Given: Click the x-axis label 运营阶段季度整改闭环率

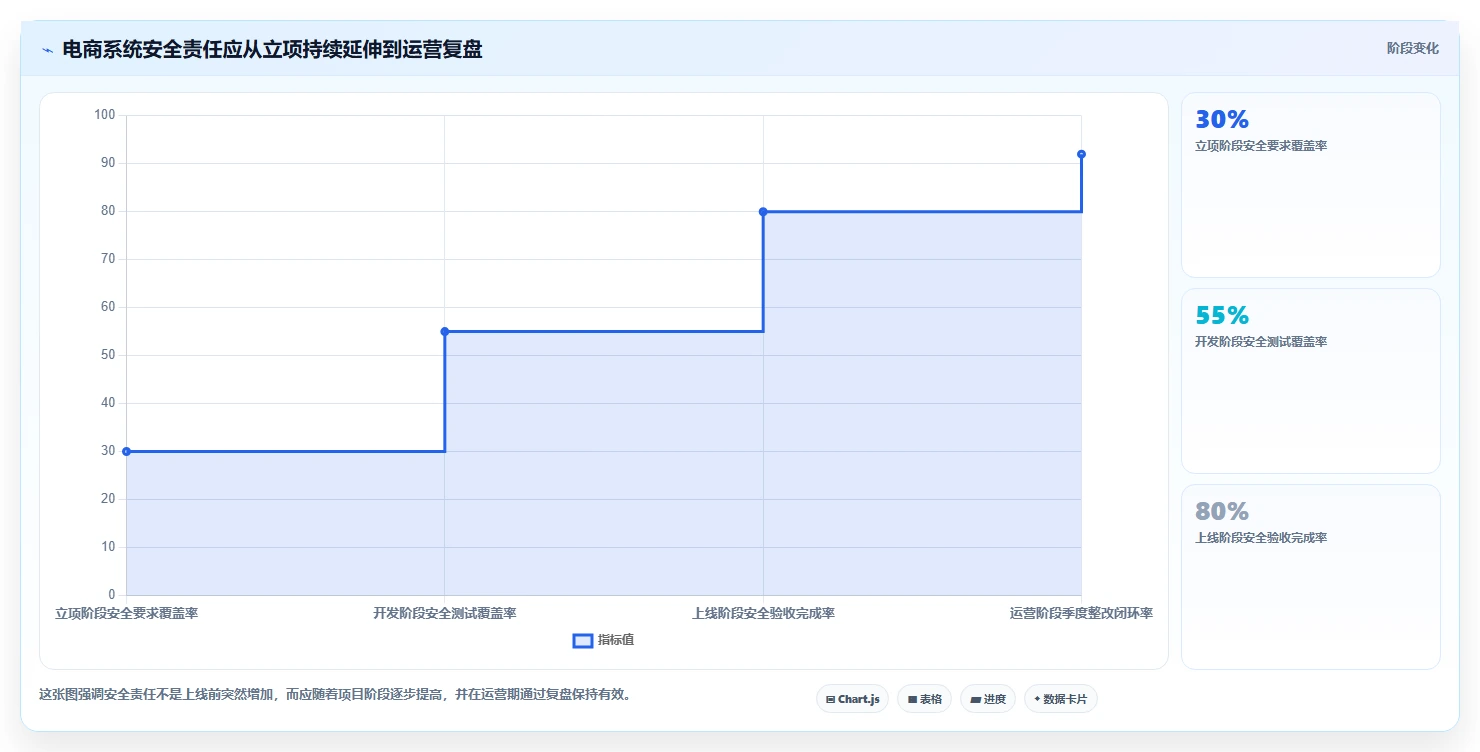Looking at the screenshot, I should pyautogui.click(x=1081, y=613).
